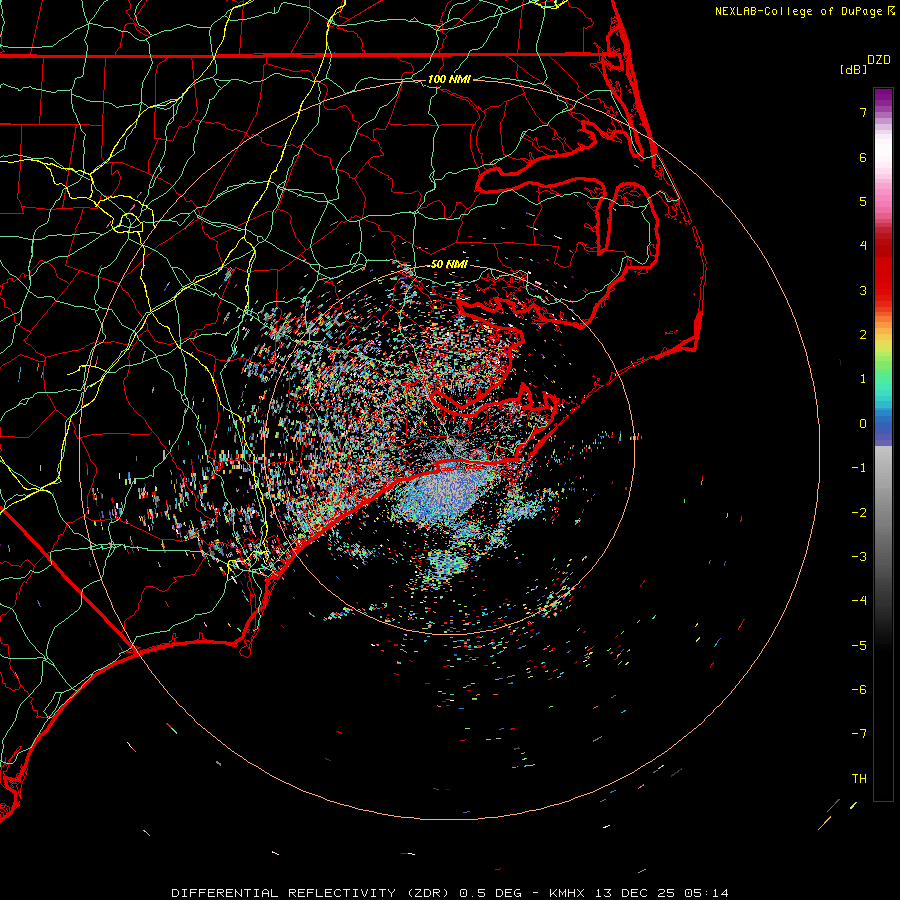
Task: Click the 2 value on the color scale
Action: pos(863,335)
